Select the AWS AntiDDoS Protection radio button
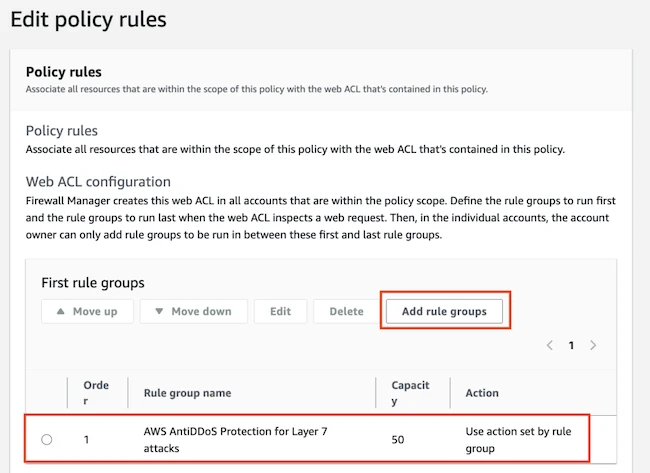 click(x=47, y=439)
